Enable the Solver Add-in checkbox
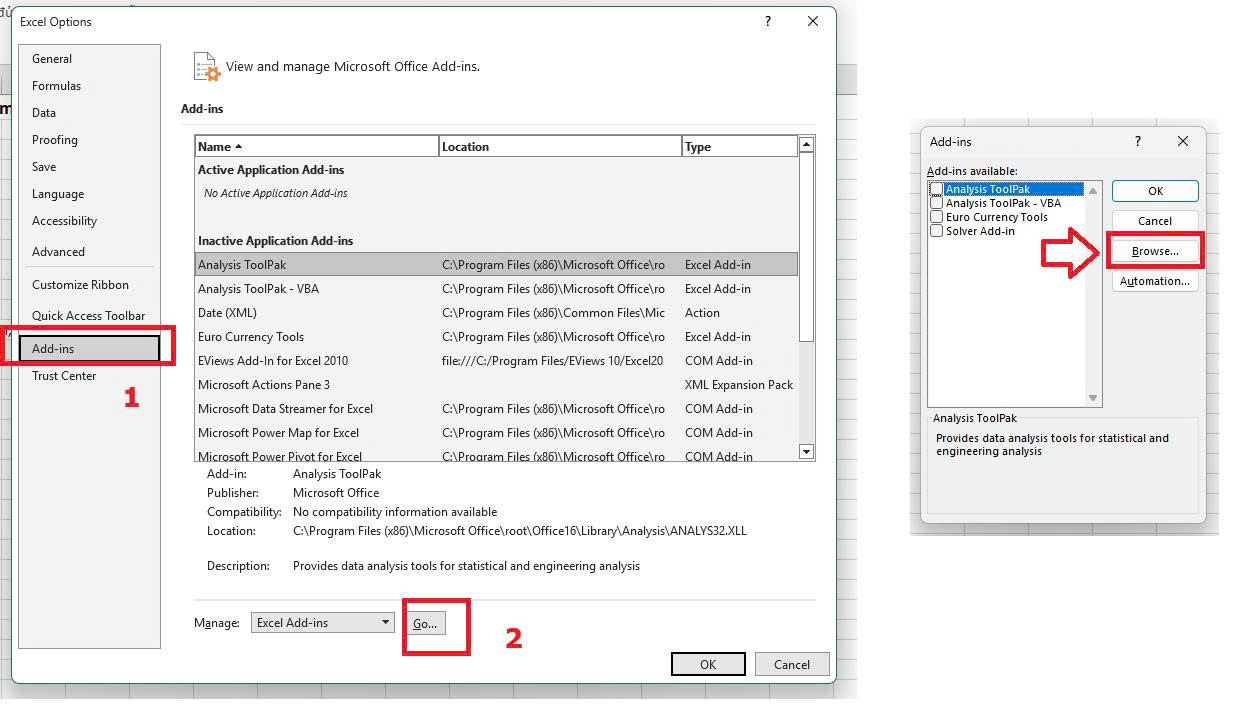Image resolution: width=1240 pixels, height=706 pixels. 936,231
